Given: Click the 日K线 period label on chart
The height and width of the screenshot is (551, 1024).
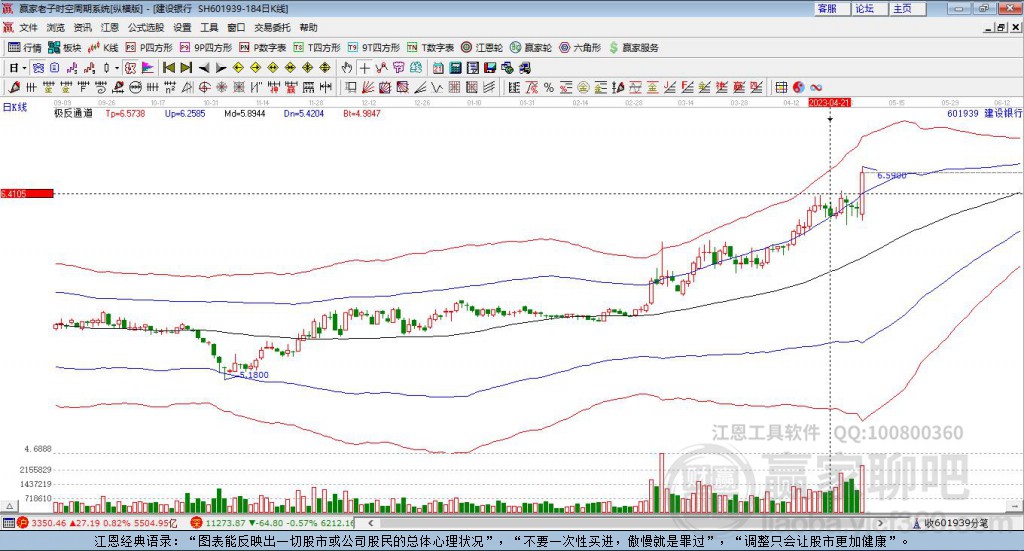Looking at the screenshot, I should point(15,105).
